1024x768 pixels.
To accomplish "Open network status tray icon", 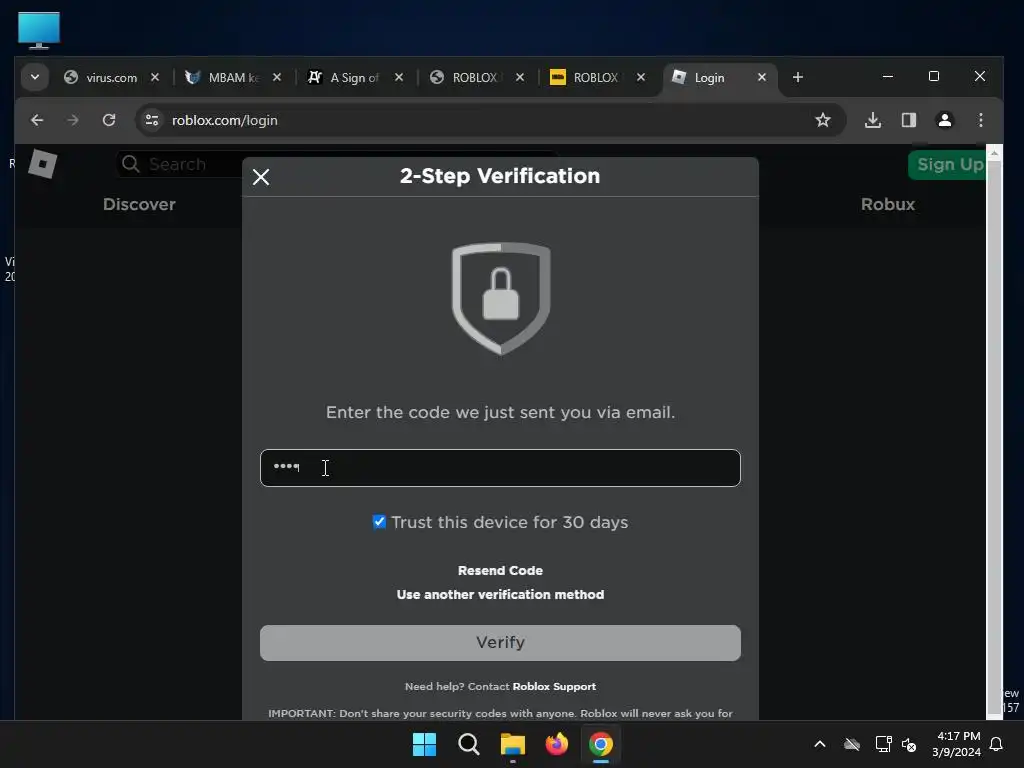I will tap(884, 744).
